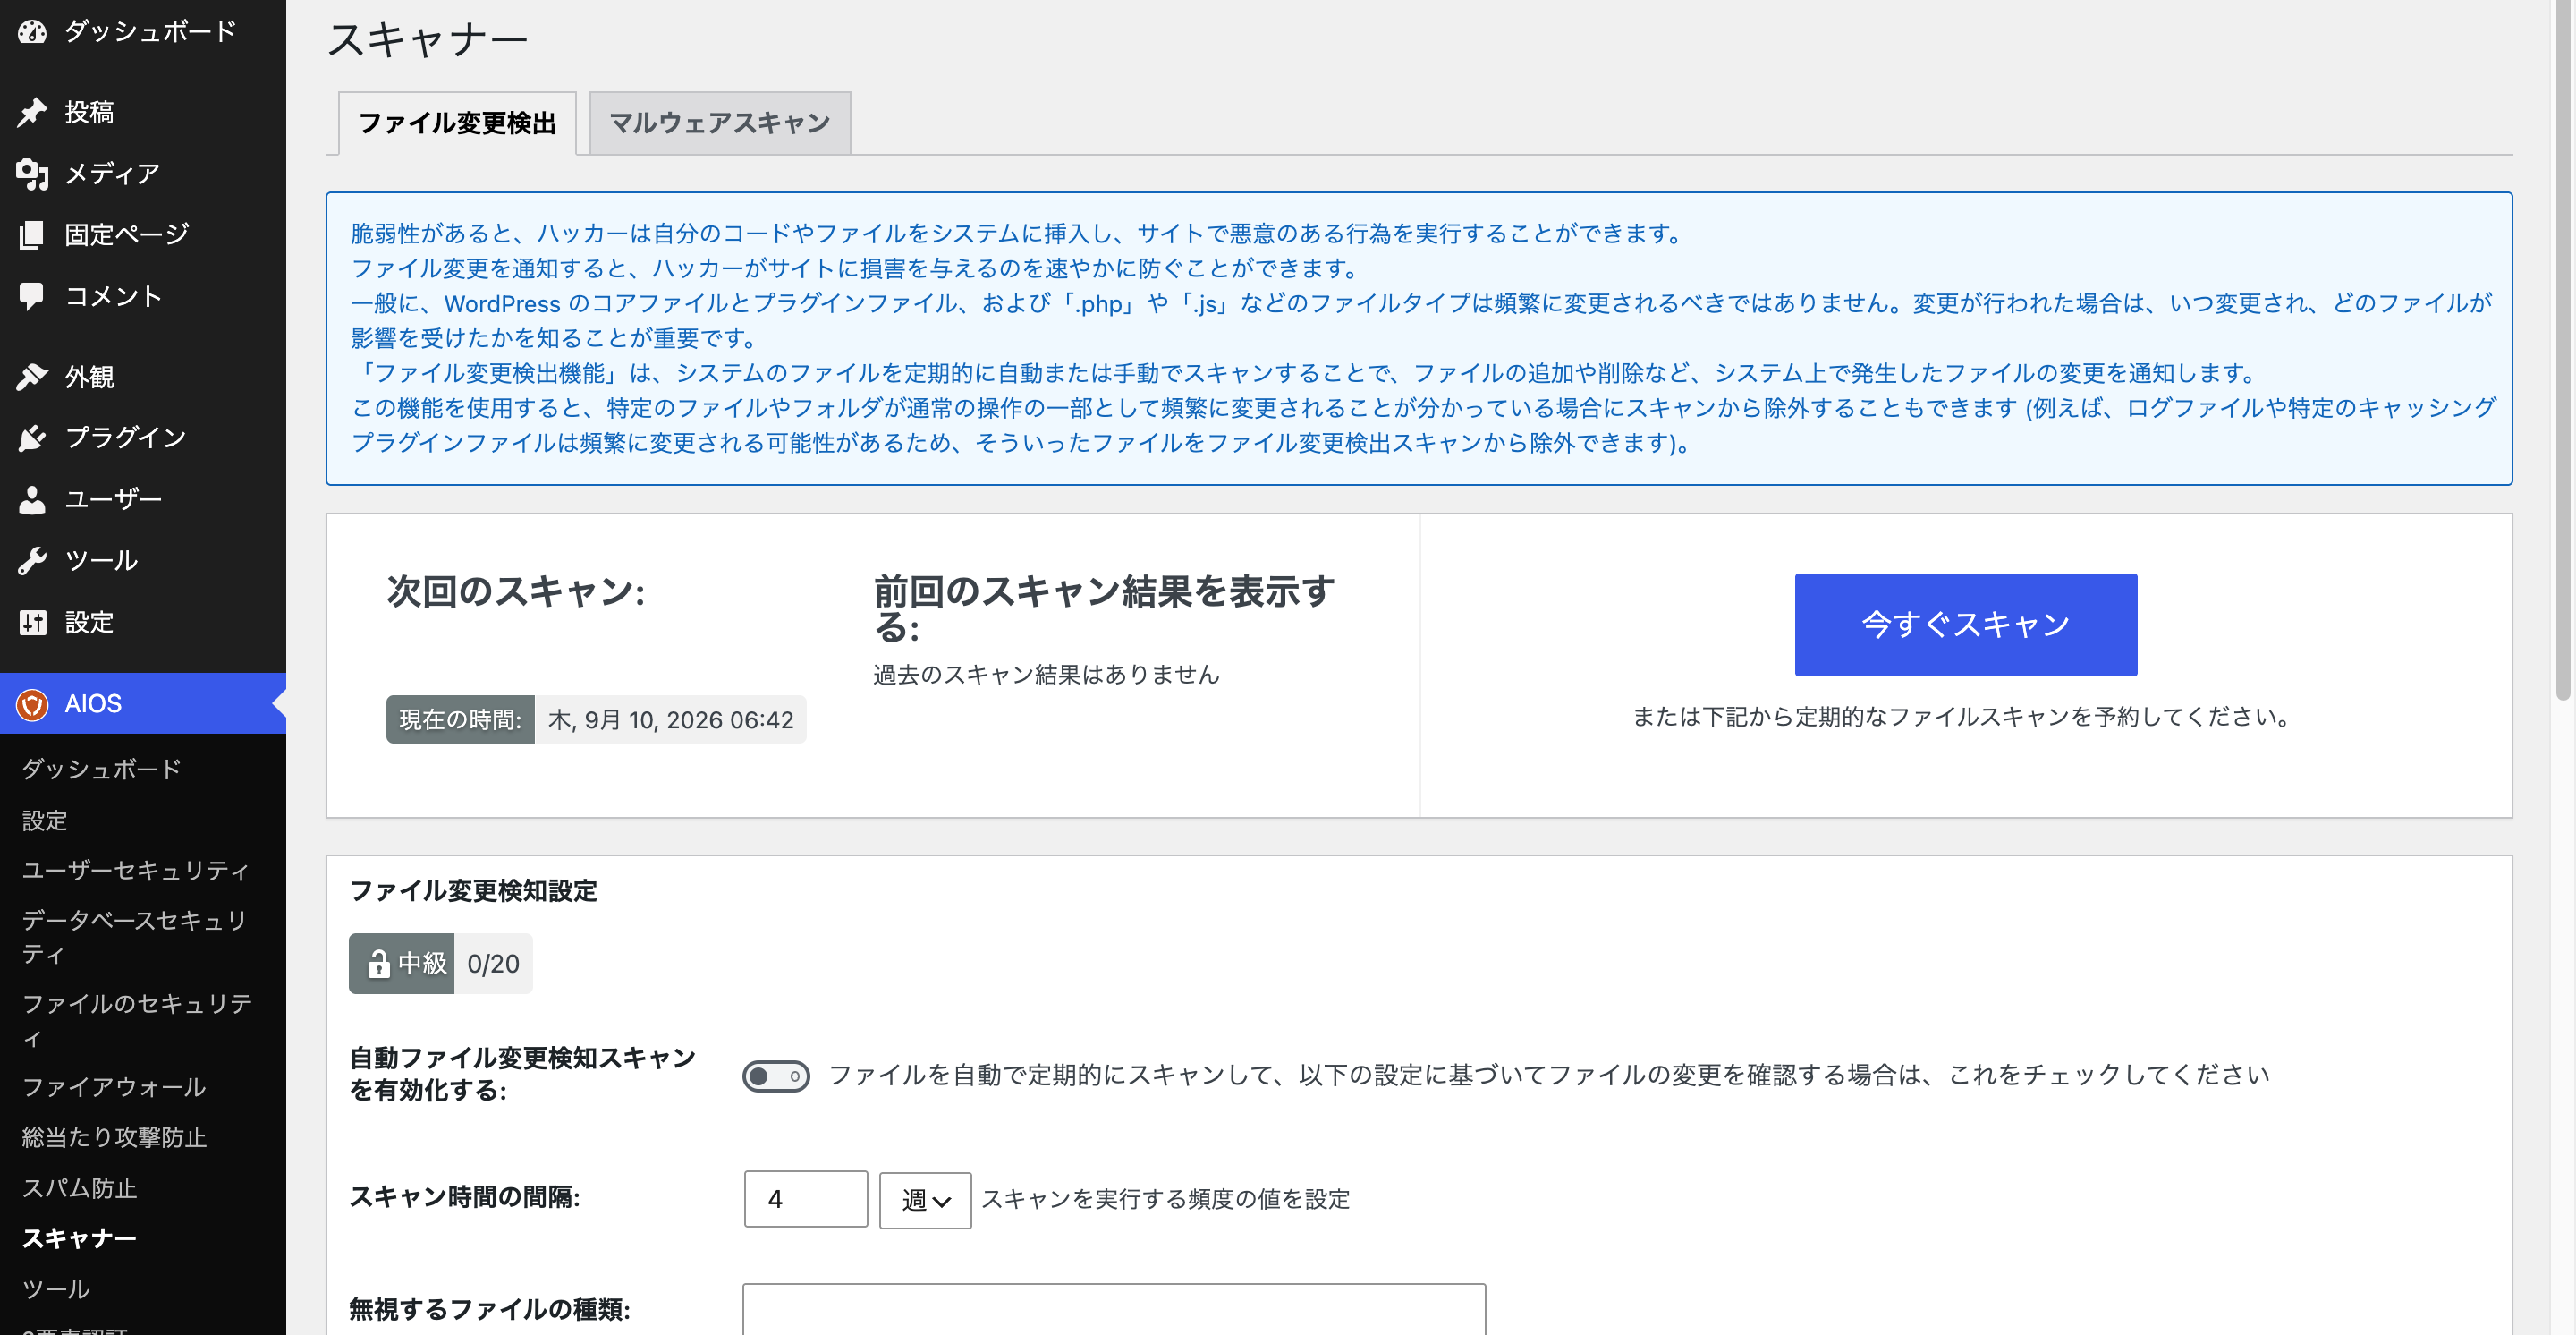Click the lock icon on 中級 badge
The height and width of the screenshot is (1335, 2576).
378,964
